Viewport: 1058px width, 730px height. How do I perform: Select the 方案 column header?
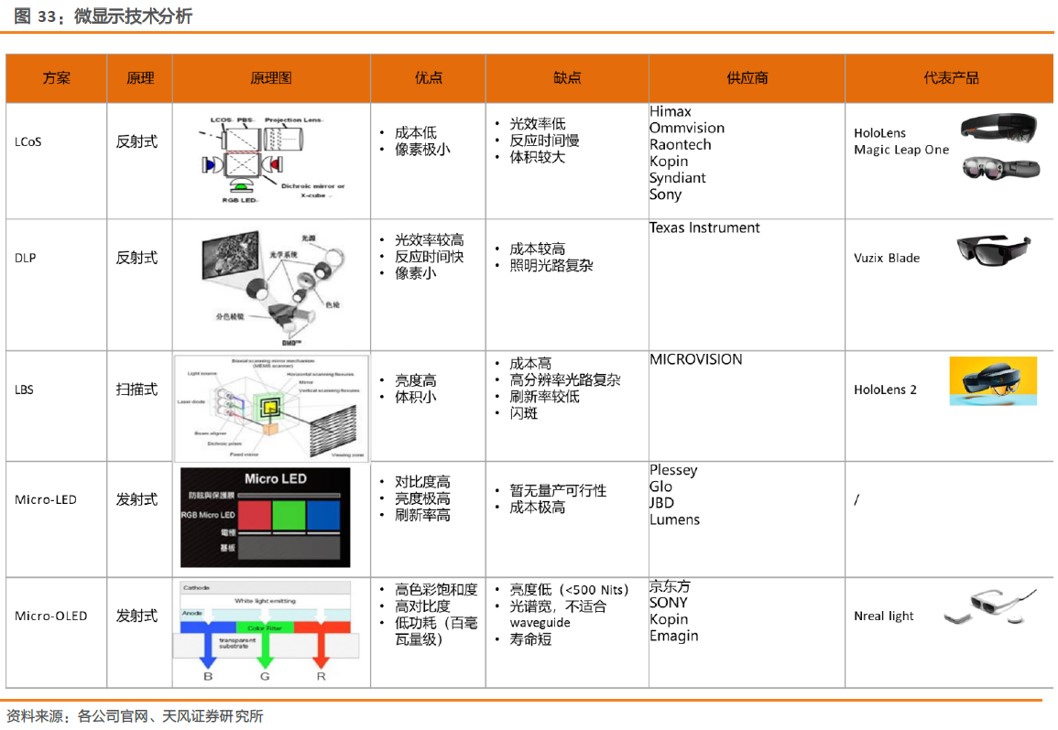[56, 78]
